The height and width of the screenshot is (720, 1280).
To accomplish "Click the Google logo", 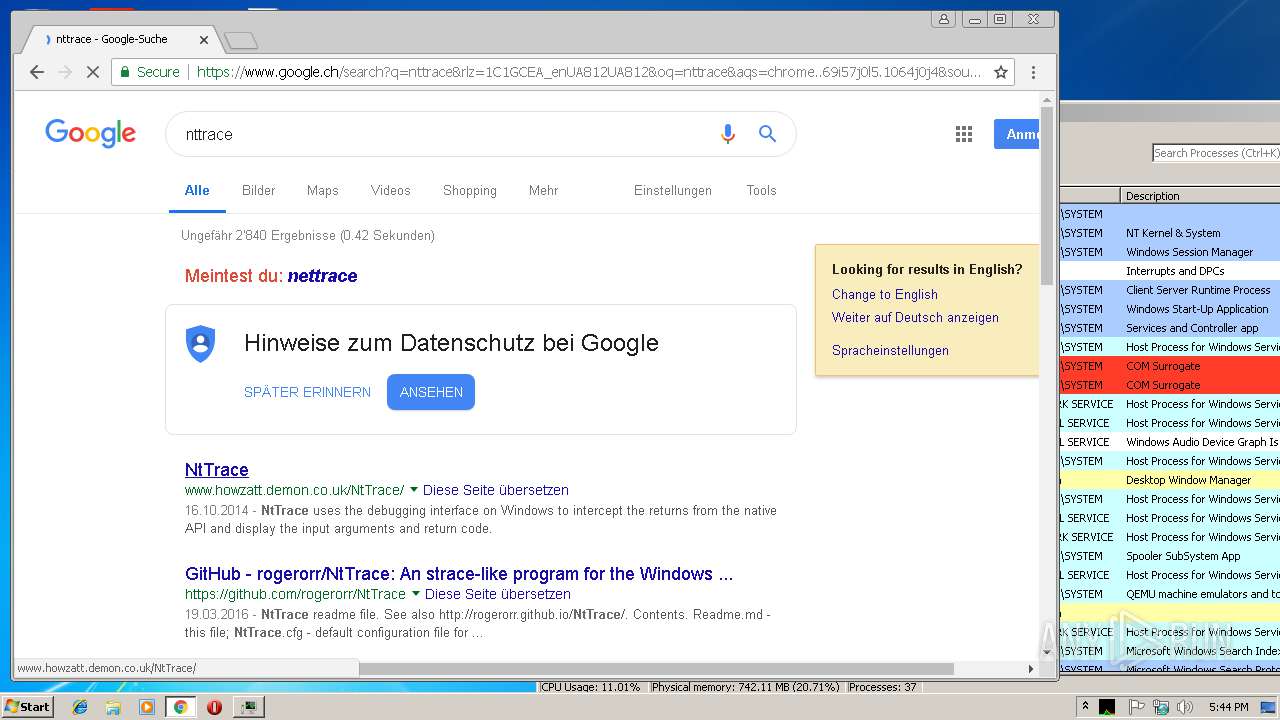I will (x=90, y=133).
